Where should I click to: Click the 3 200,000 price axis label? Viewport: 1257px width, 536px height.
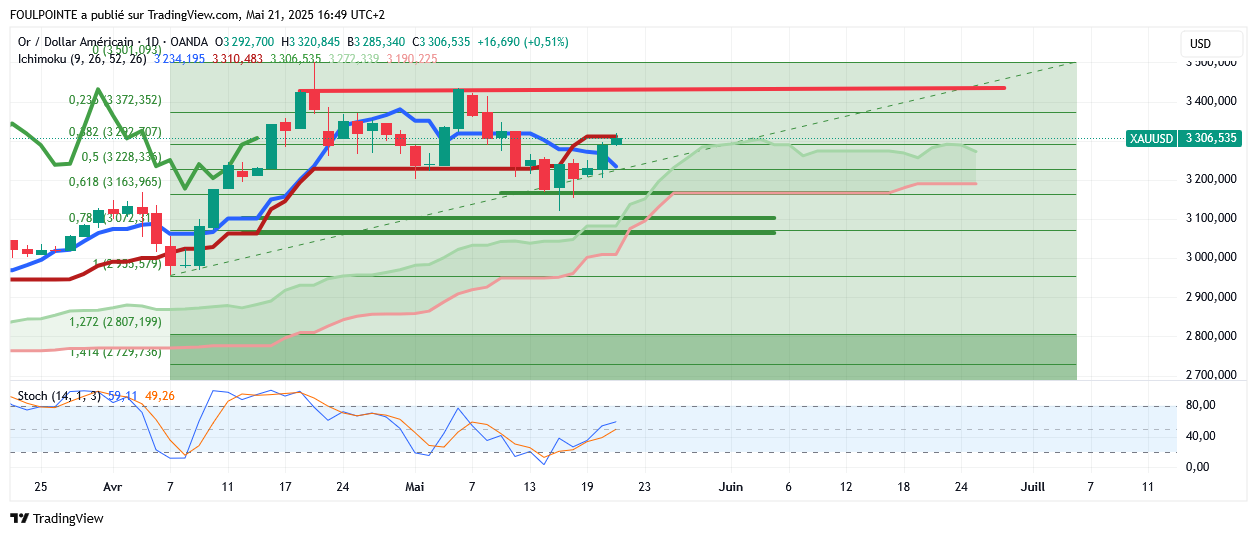[1212, 179]
